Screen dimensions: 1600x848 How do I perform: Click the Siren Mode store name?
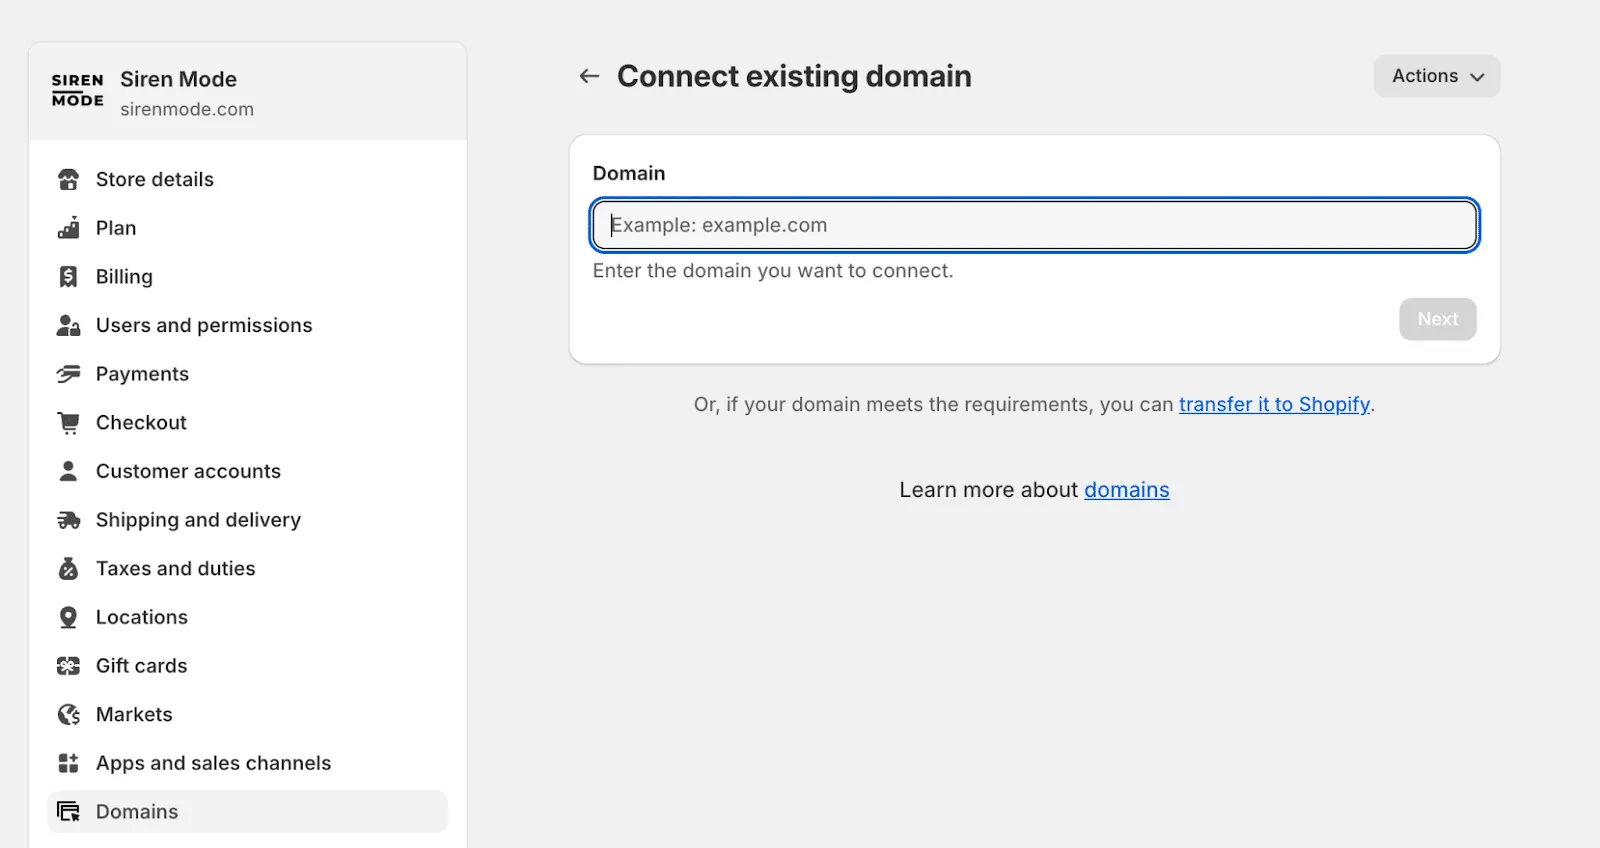coord(179,79)
